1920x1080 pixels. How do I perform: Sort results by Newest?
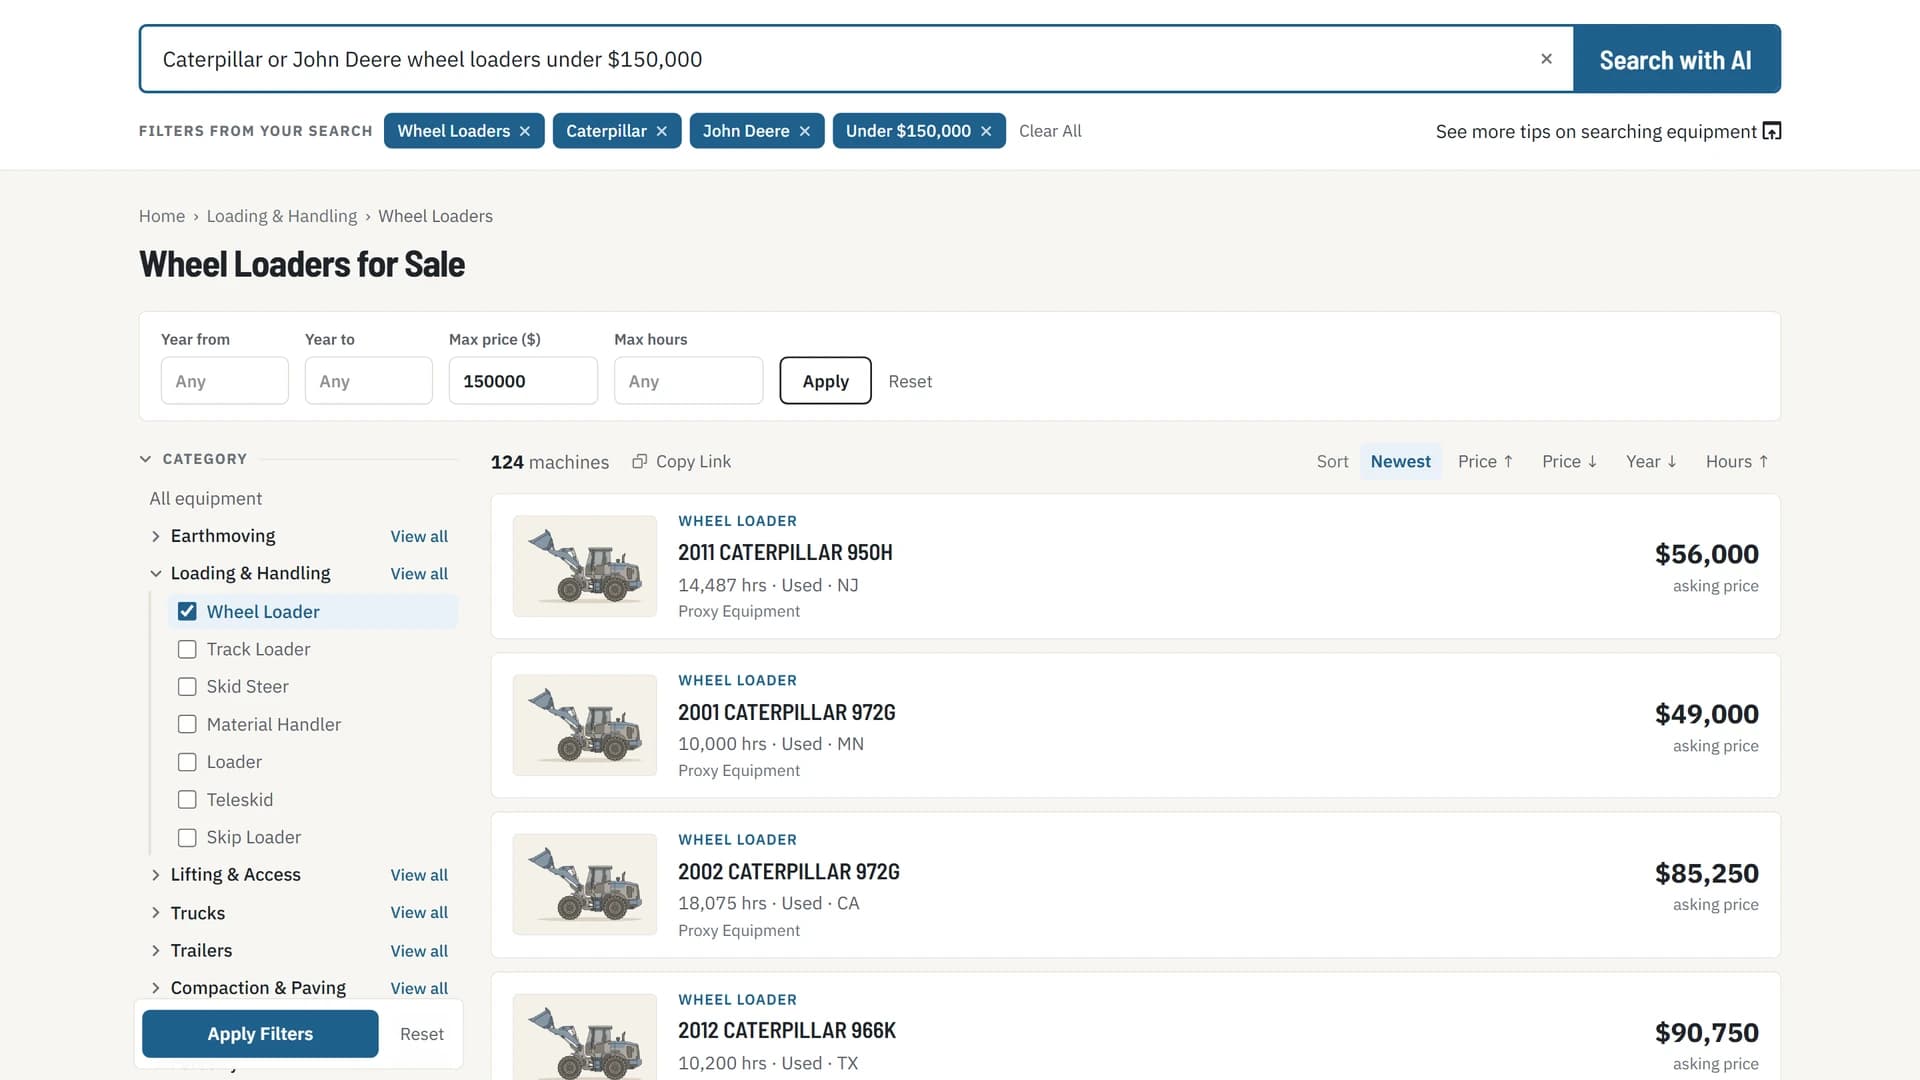pos(1400,461)
